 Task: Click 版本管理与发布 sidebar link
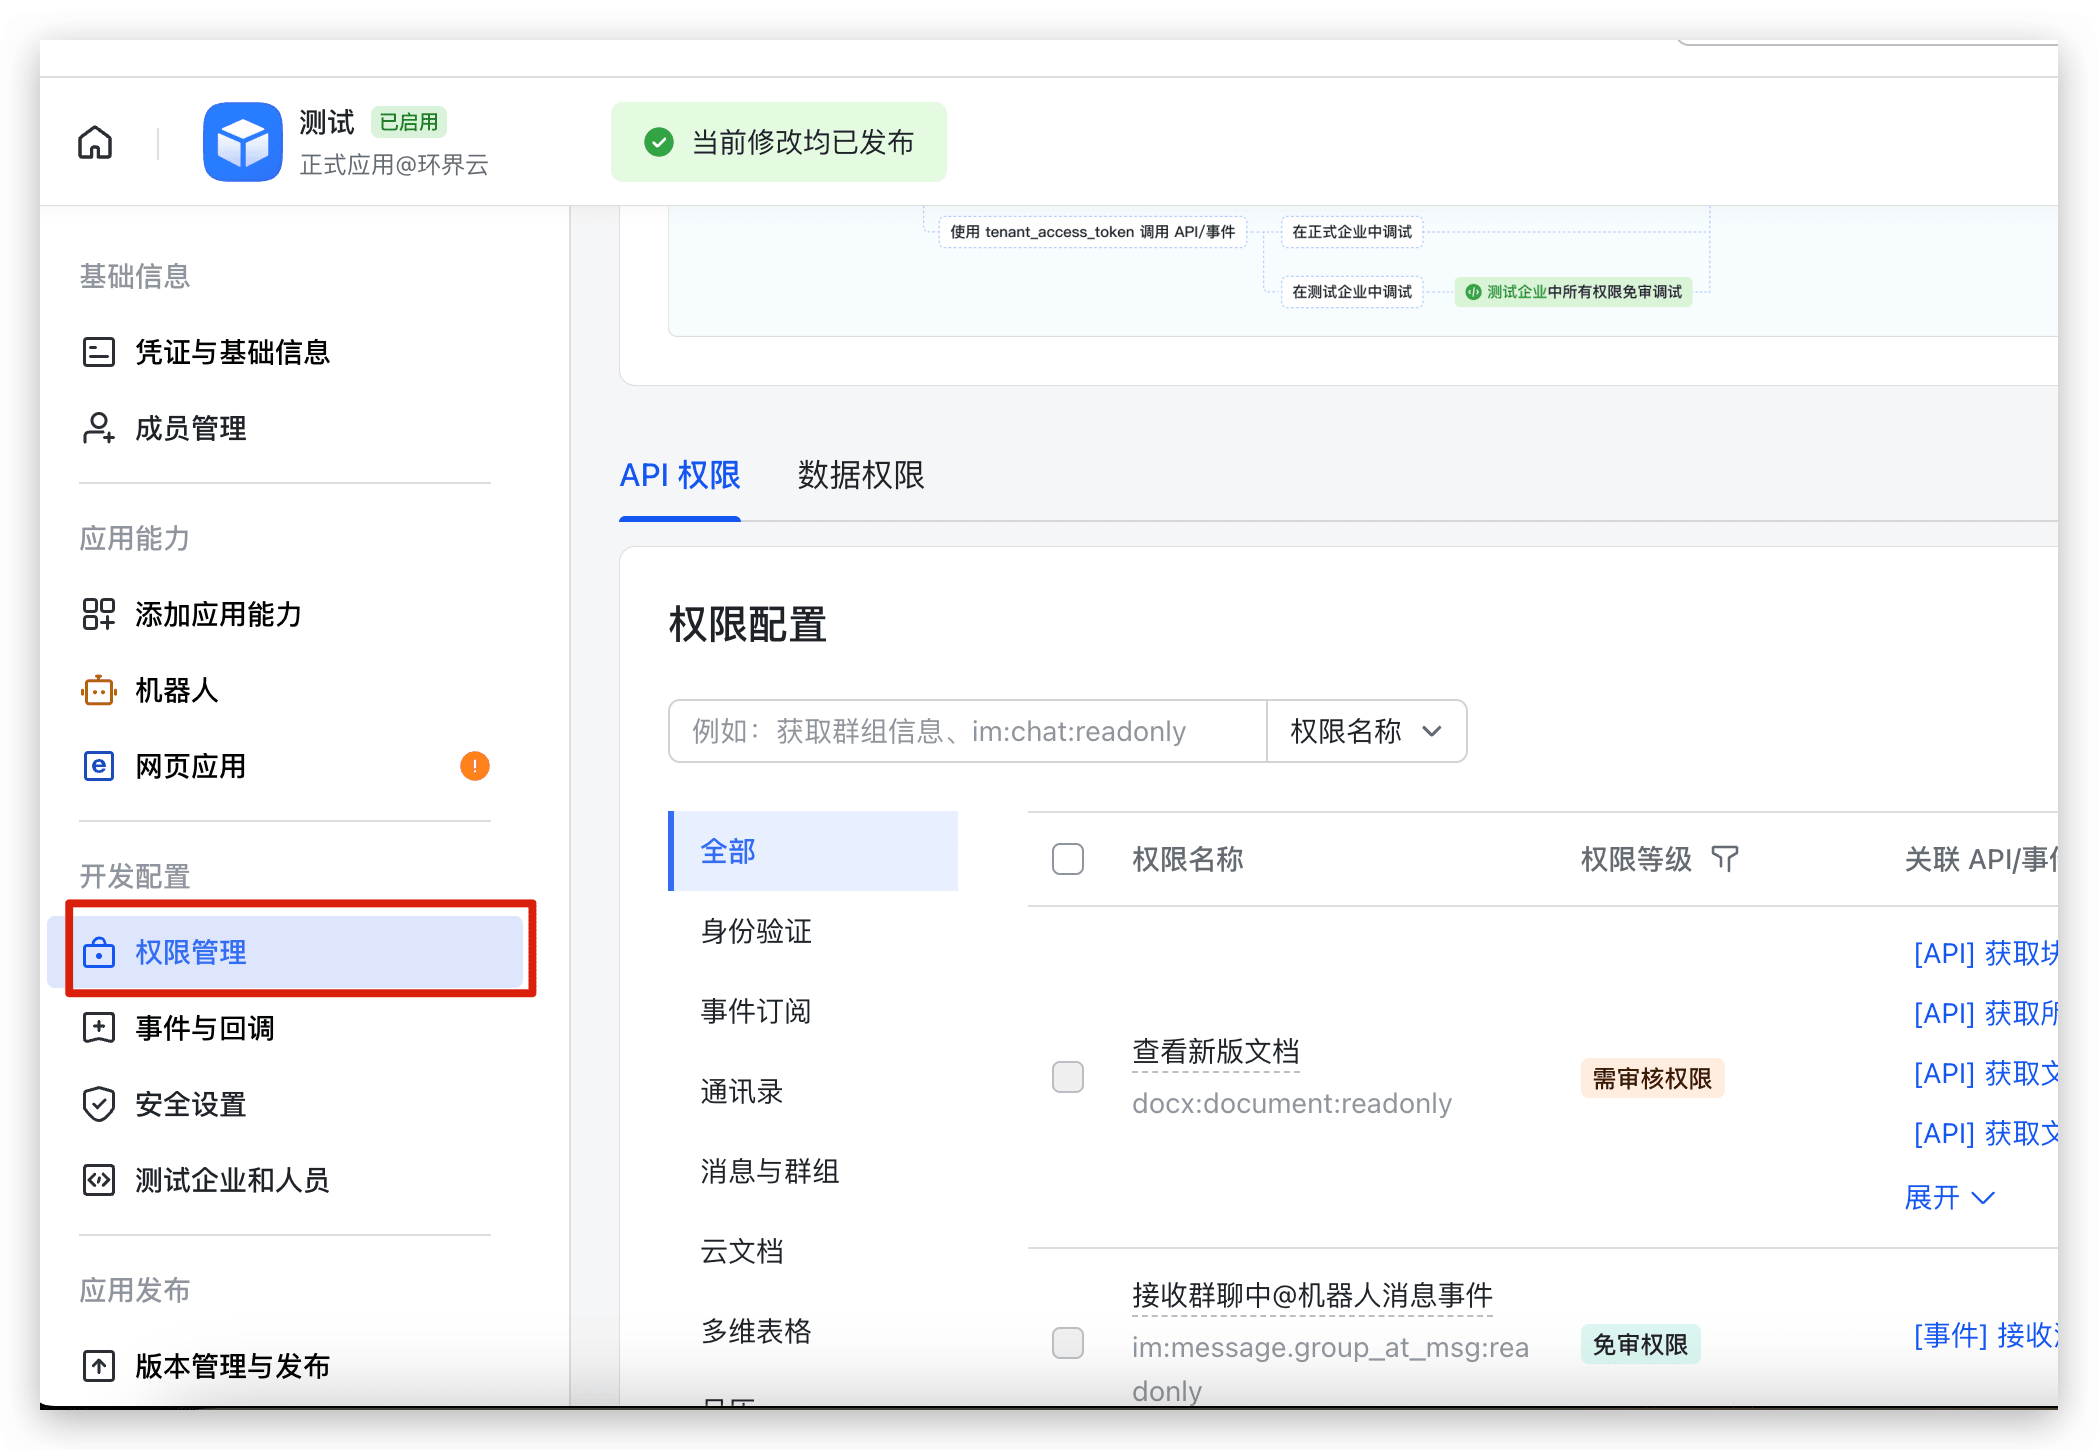coord(232,1366)
